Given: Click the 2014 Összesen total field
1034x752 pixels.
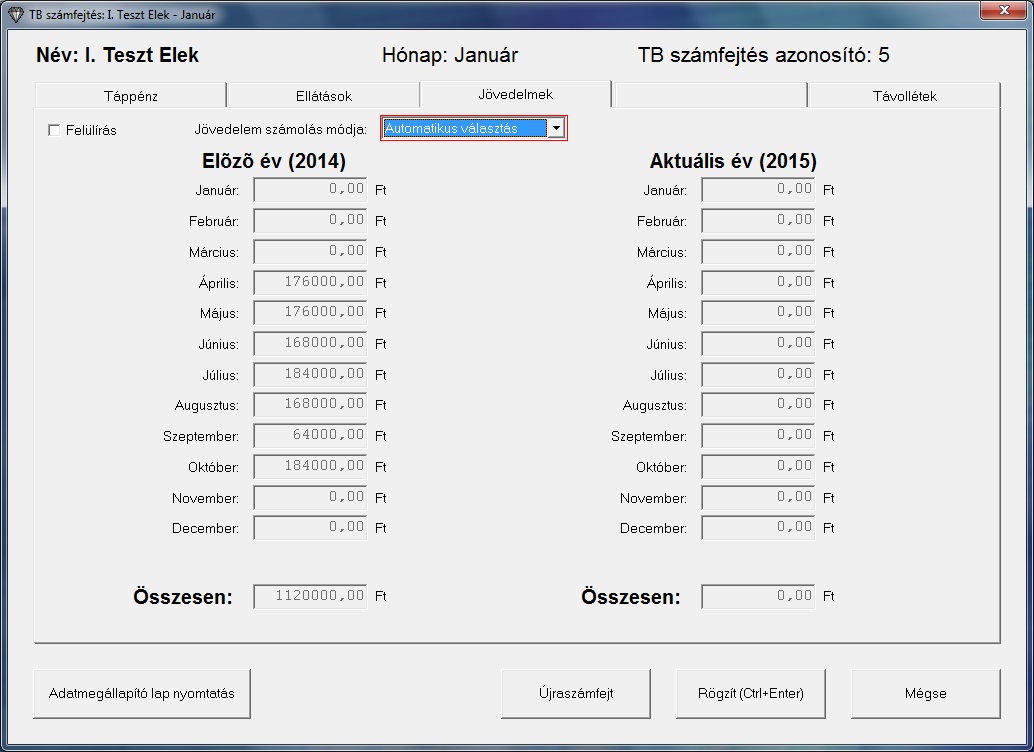Looking at the screenshot, I should (x=310, y=597).
